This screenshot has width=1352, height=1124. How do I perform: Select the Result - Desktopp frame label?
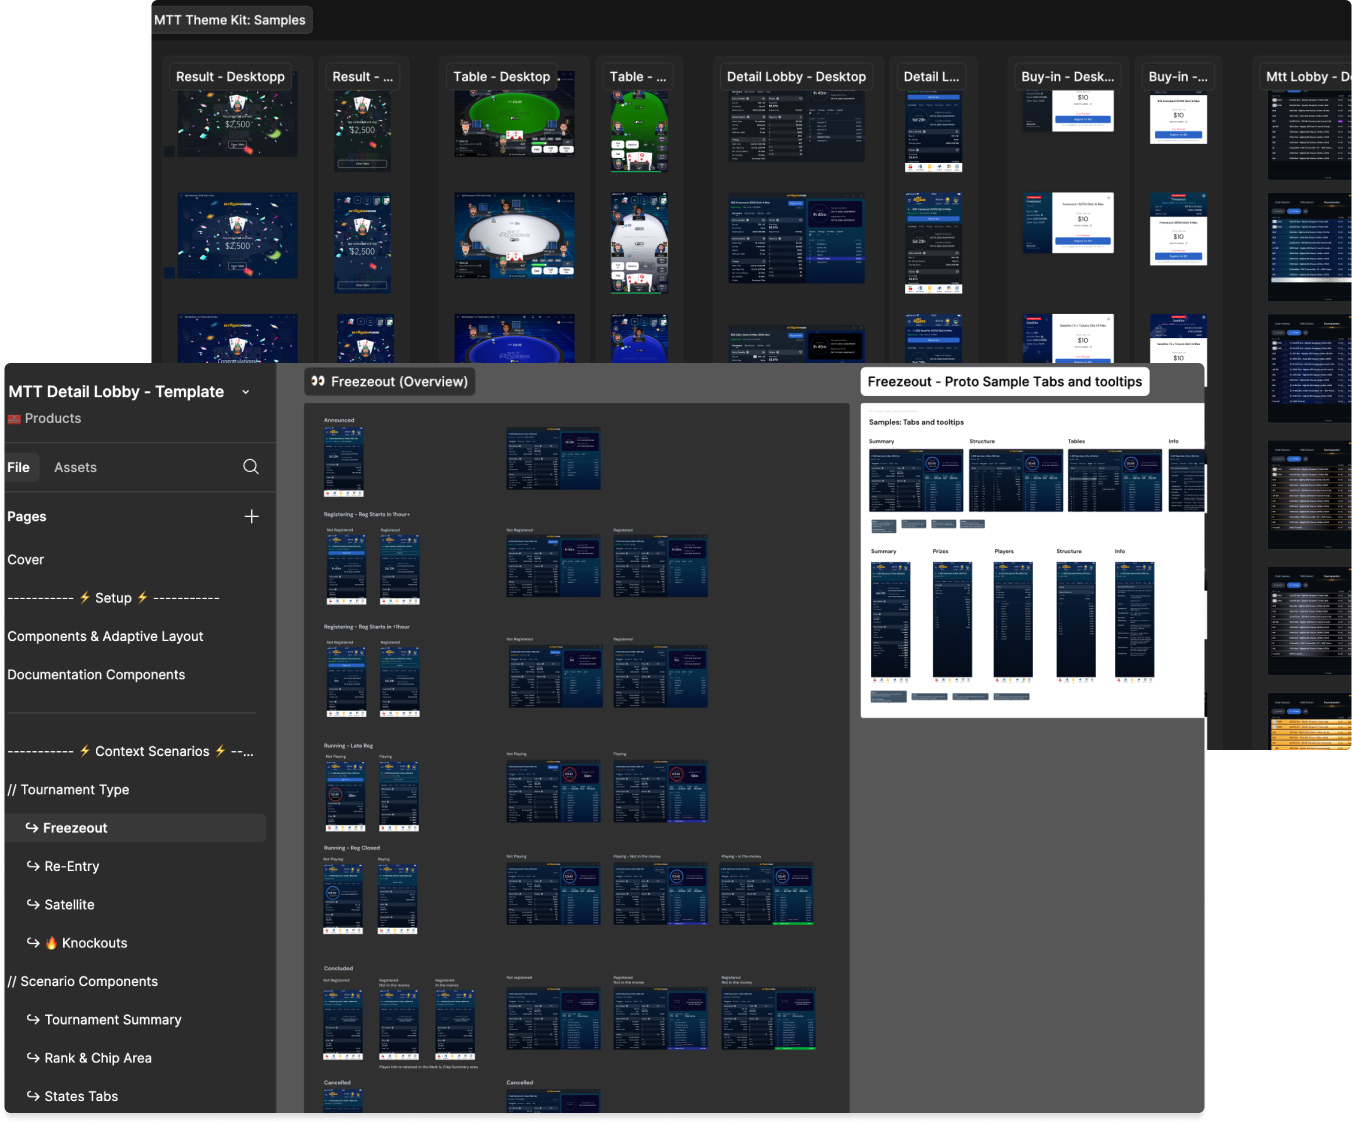coord(230,77)
